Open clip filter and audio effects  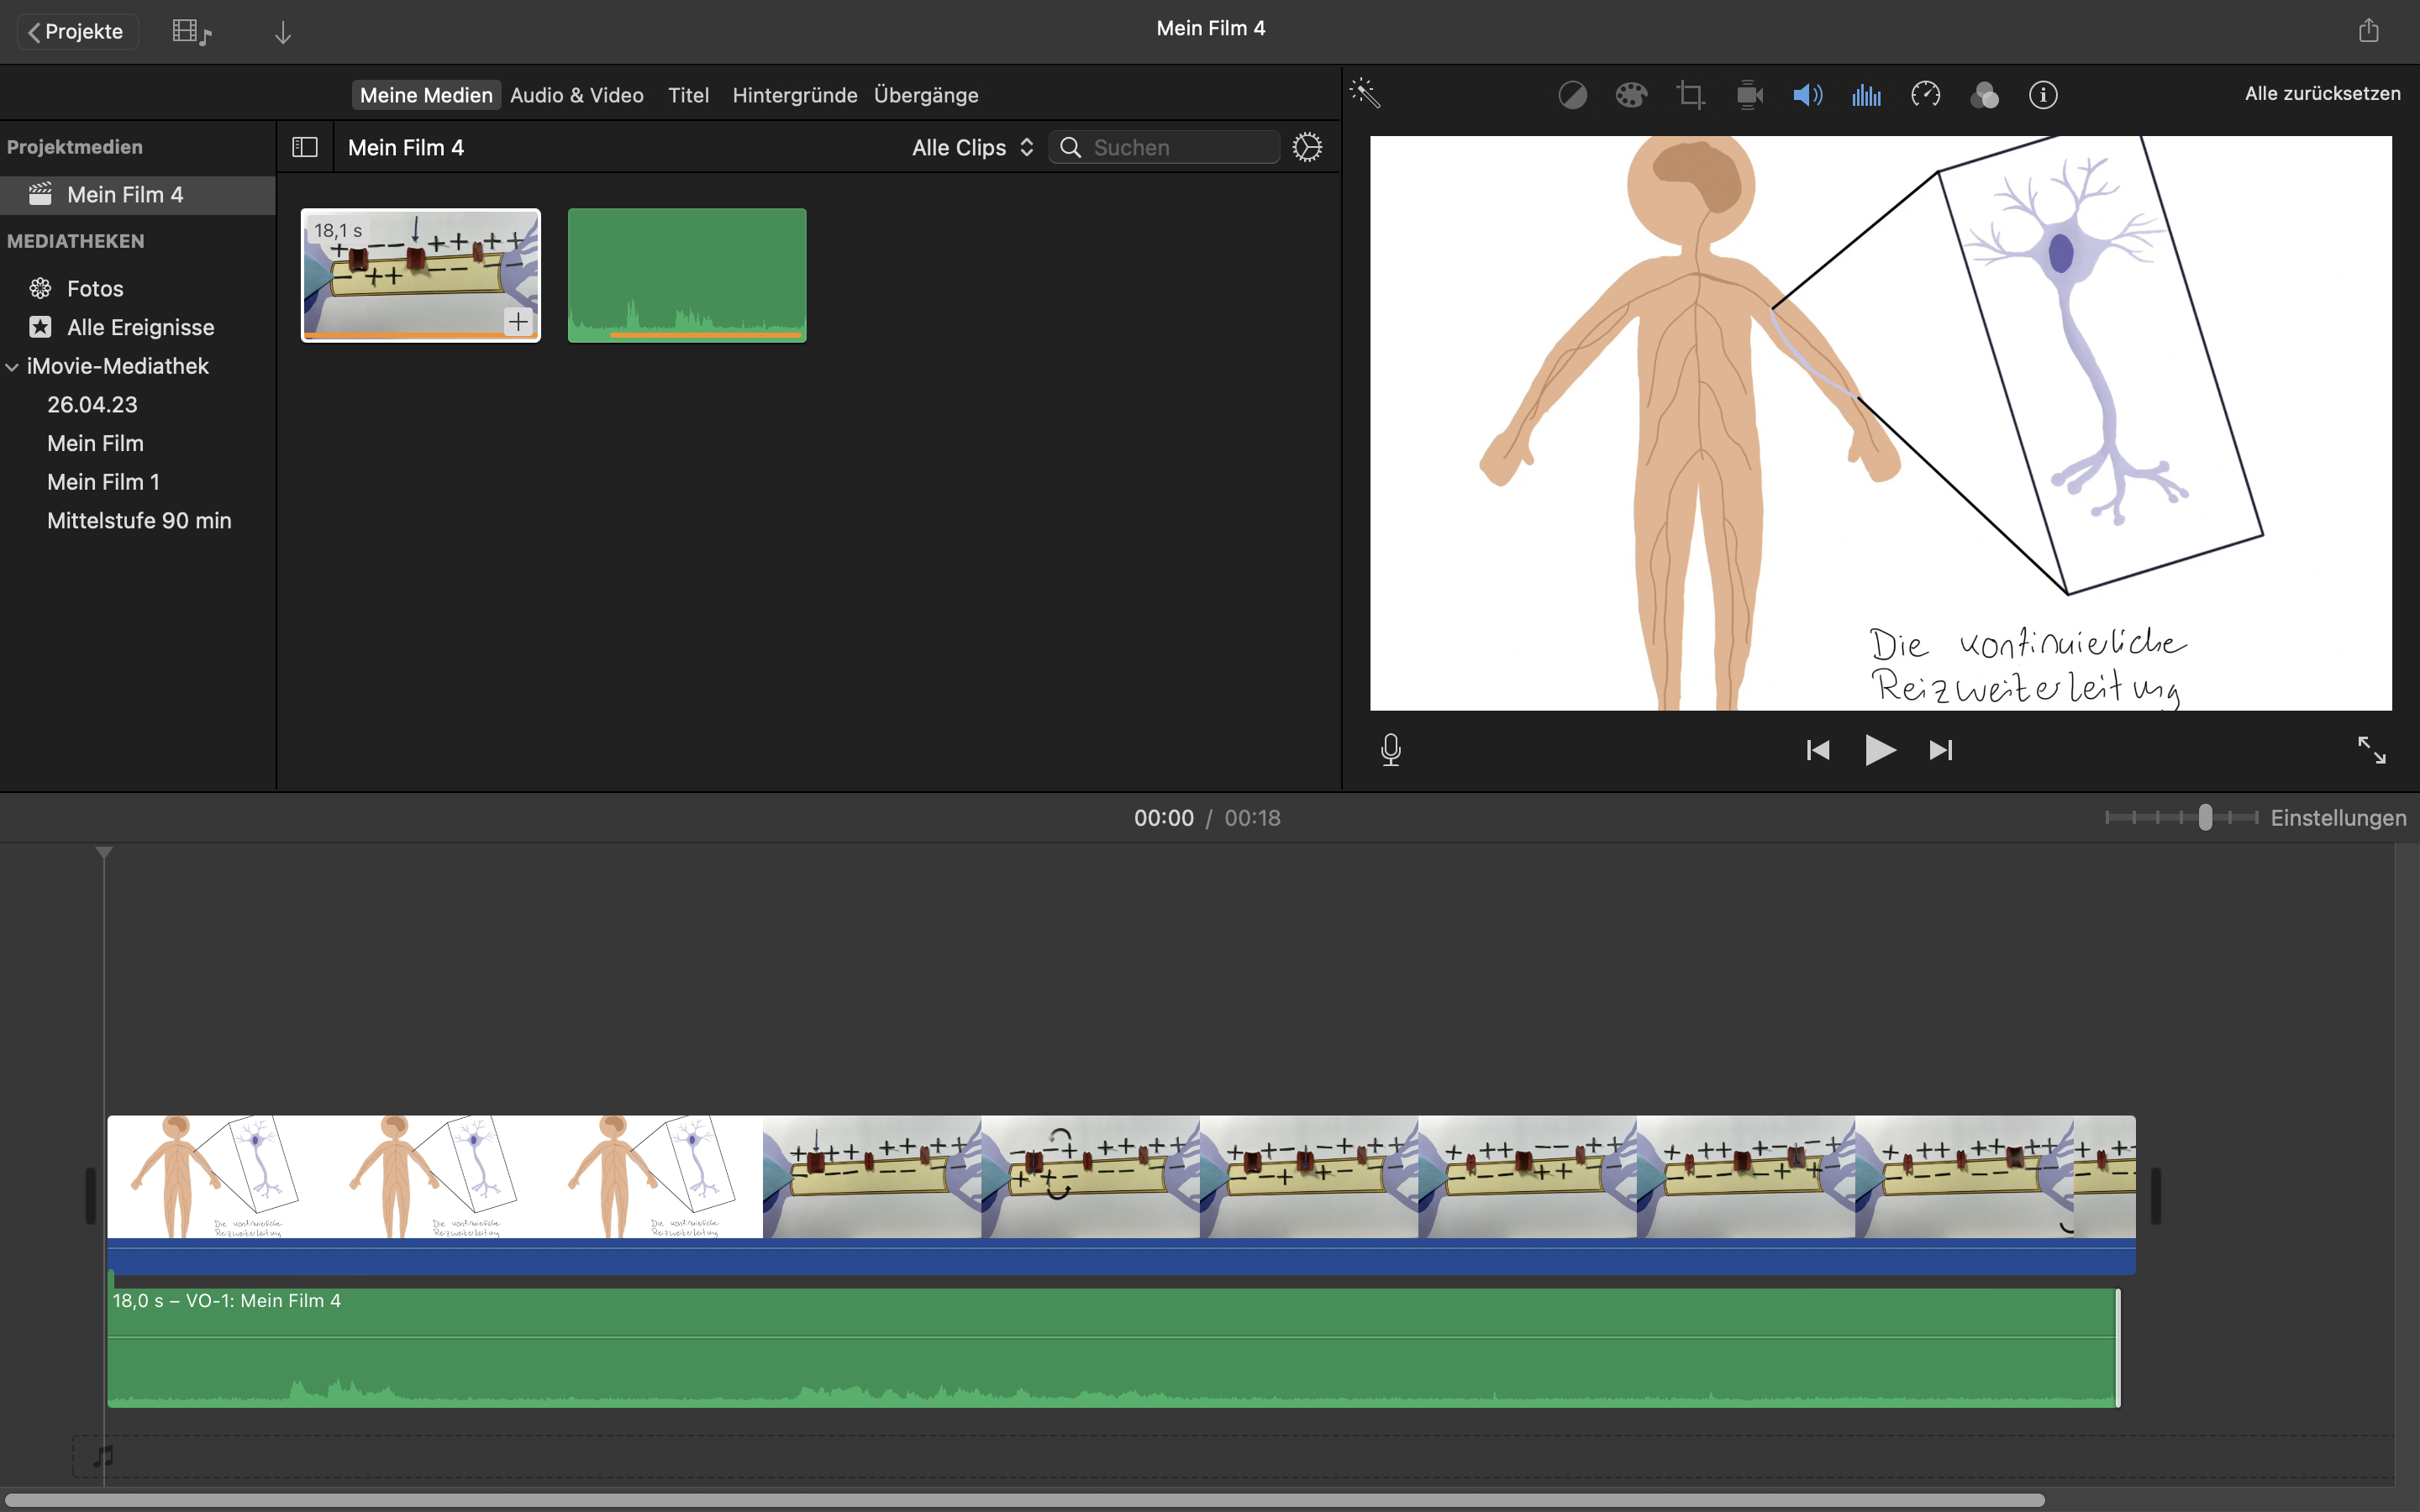click(x=1984, y=95)
